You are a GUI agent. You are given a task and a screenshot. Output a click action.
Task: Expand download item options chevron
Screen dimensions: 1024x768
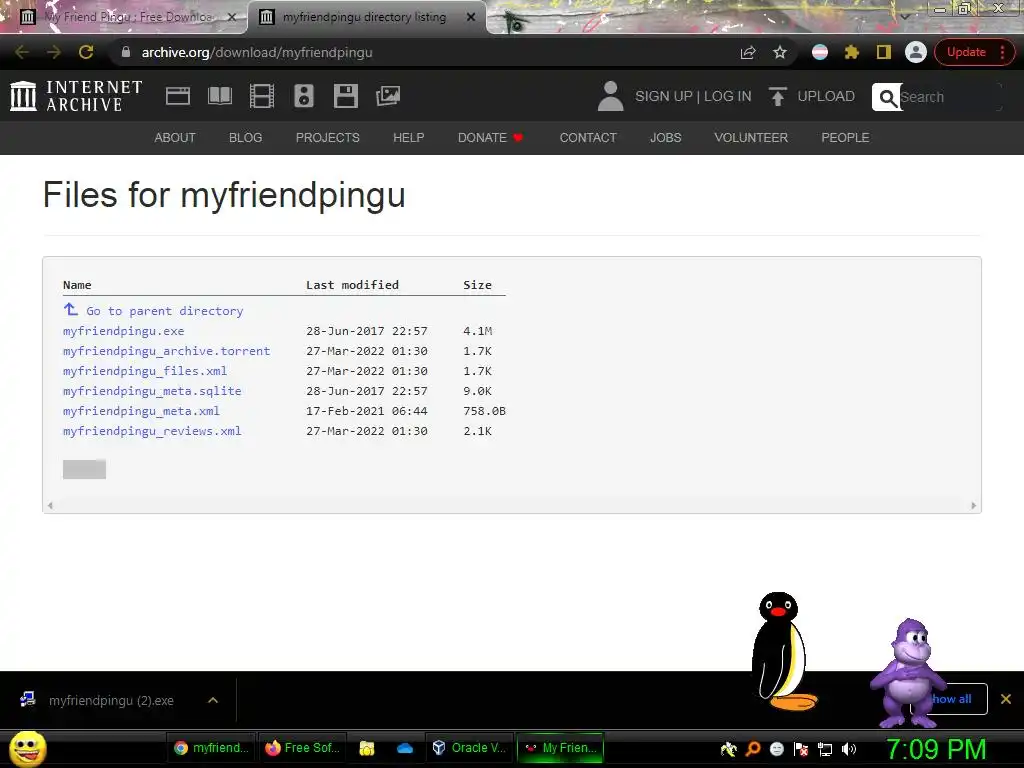(x=213, y=700)
